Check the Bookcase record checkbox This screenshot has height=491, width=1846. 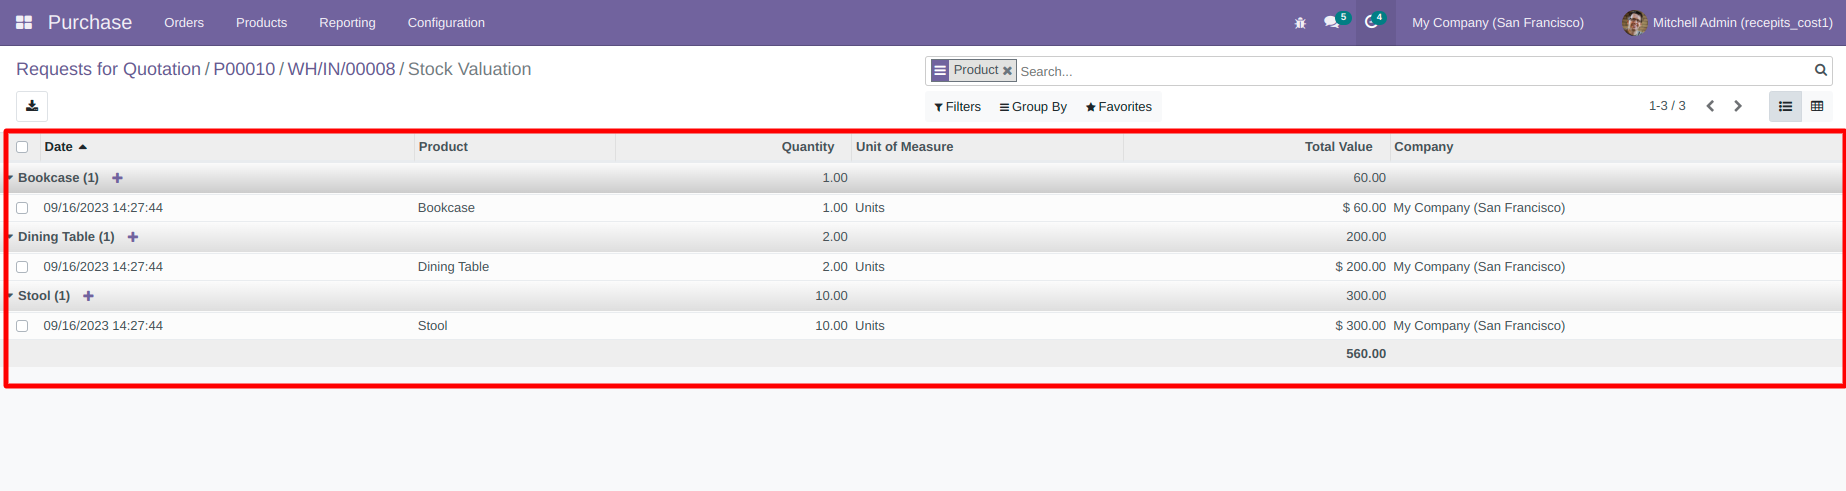22,208
